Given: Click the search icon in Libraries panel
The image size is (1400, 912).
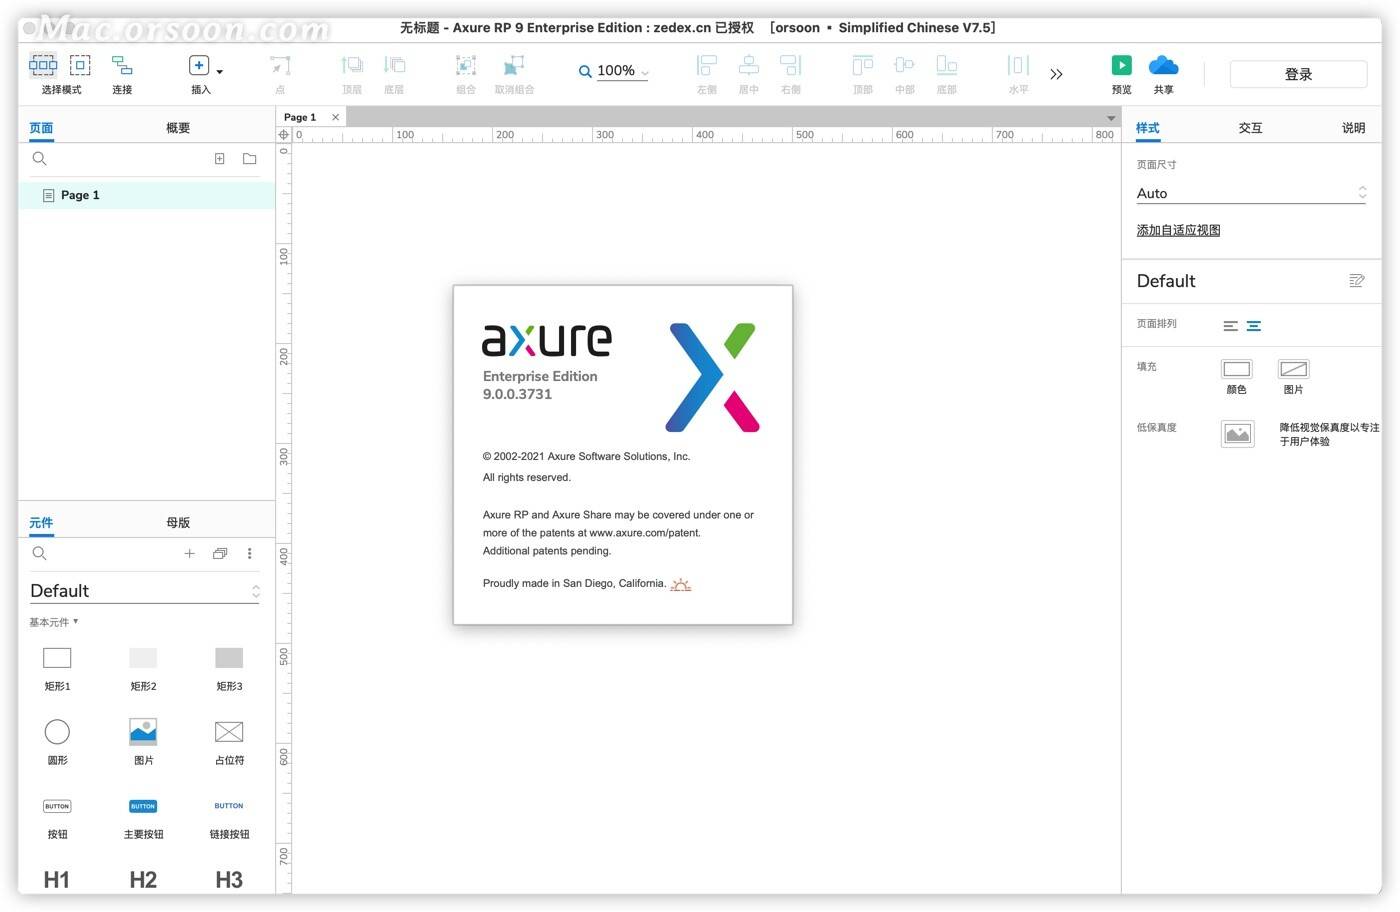Looking at the screenshot, I should pos(39,554).
